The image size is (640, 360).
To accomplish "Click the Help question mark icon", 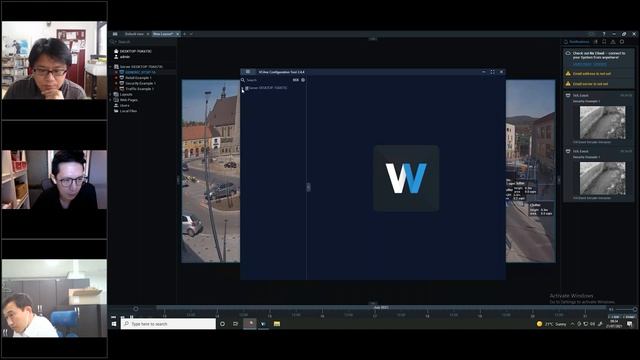I will pyautogui.click(x=604, y=34).
